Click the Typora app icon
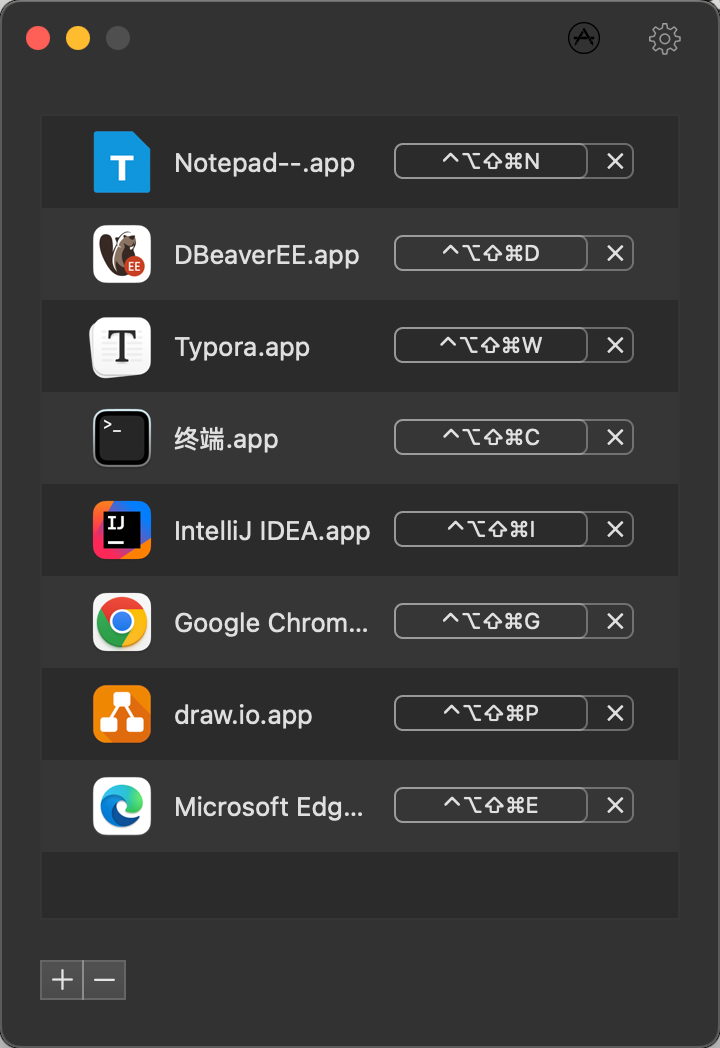Image resolution: width=720 pixels, height=1048 pixels. pyautogui.click(x=122, y=346)
